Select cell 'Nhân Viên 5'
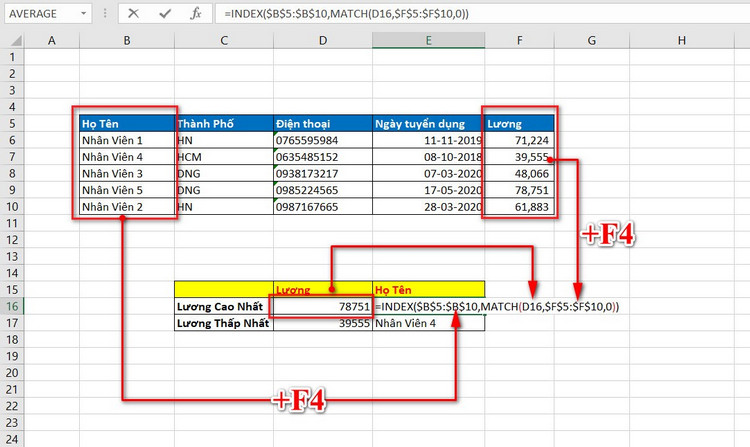Viewport: 750px width, 447px height. pos(127,190)
